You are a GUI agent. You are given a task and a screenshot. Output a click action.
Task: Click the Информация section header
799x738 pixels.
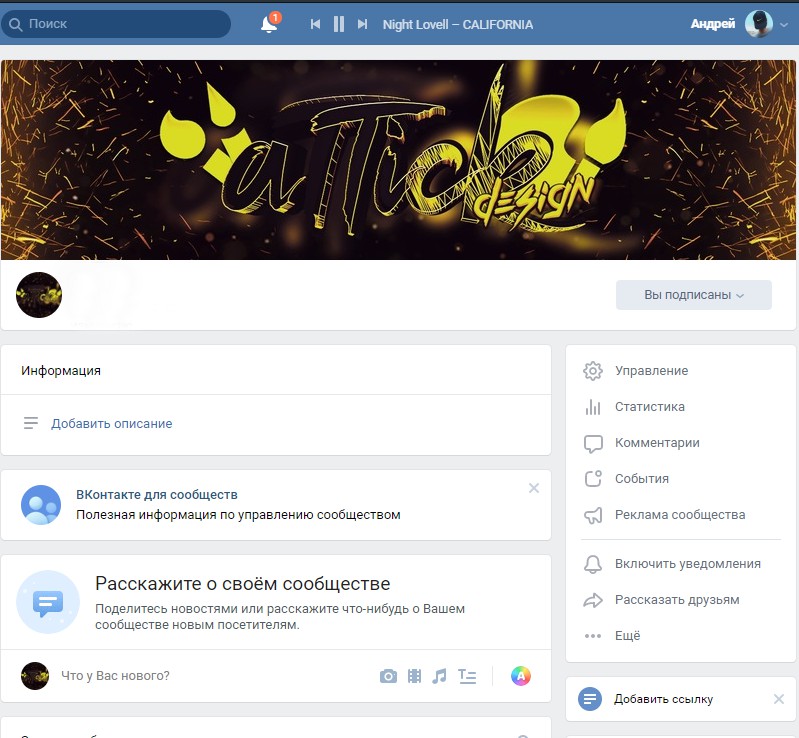(61, 371)
